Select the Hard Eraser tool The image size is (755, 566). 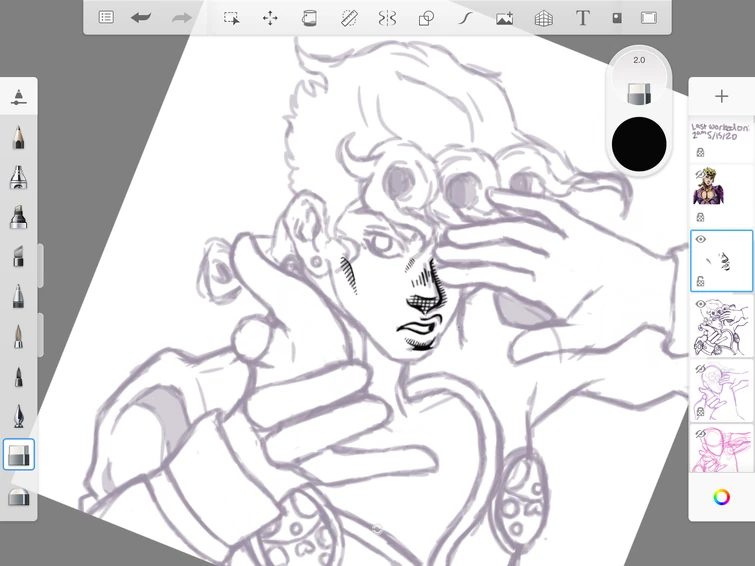19,454
